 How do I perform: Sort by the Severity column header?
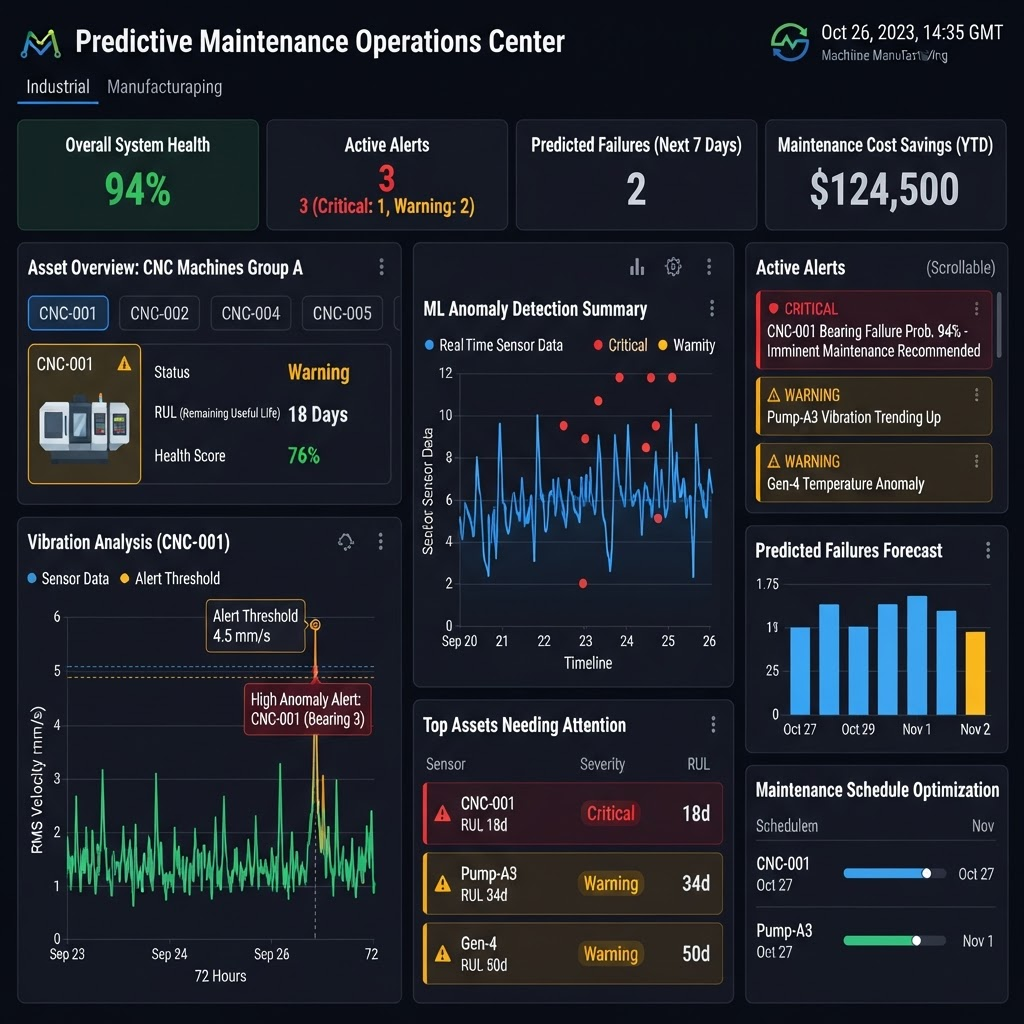tap(602, 763)
